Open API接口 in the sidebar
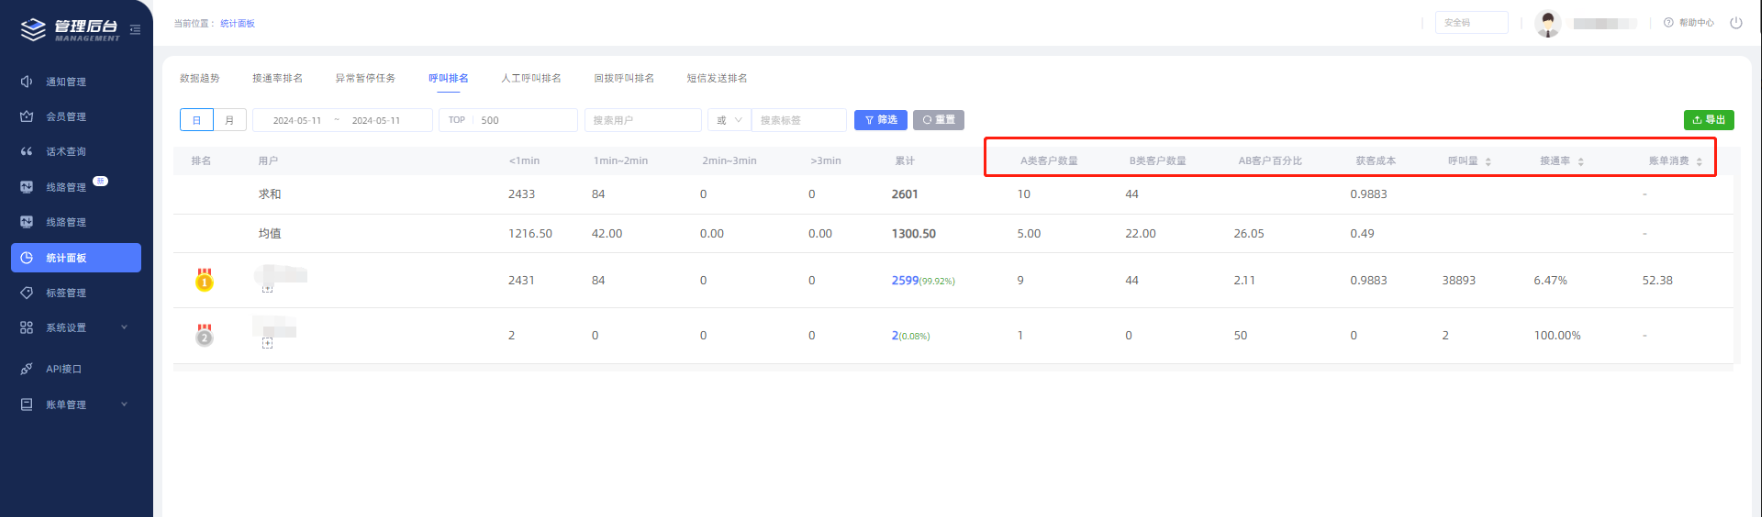1762x517 pixels. pyautogui.click(x=64, y=369)
